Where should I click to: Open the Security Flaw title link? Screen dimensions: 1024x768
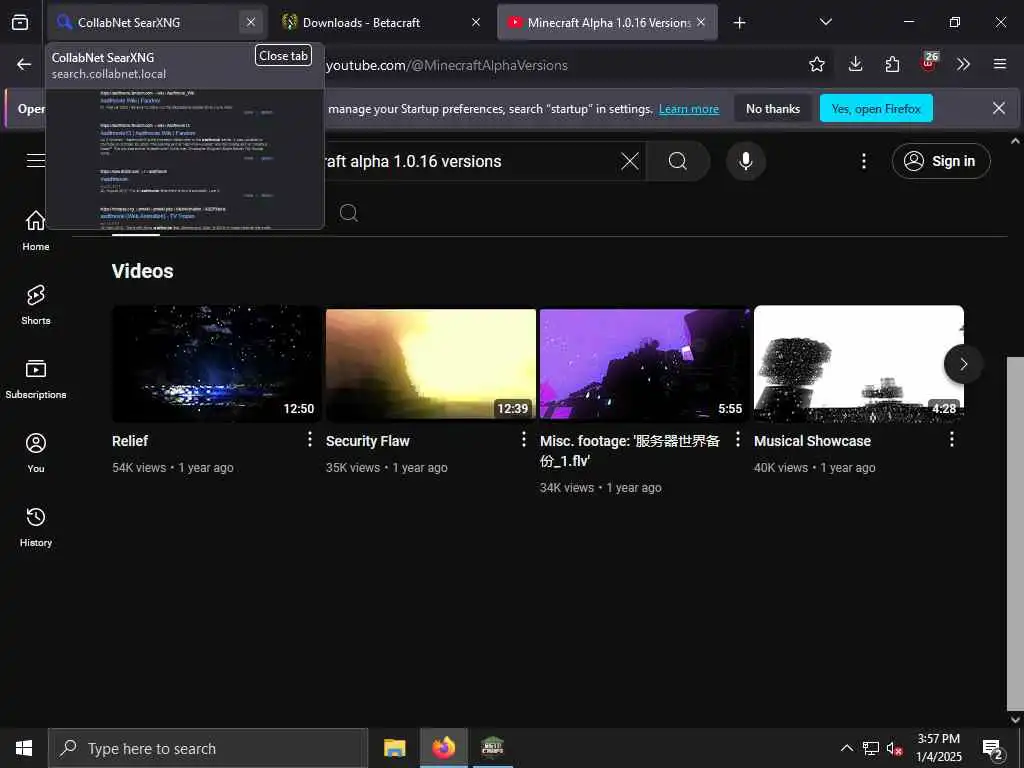[x=368, y=441]
